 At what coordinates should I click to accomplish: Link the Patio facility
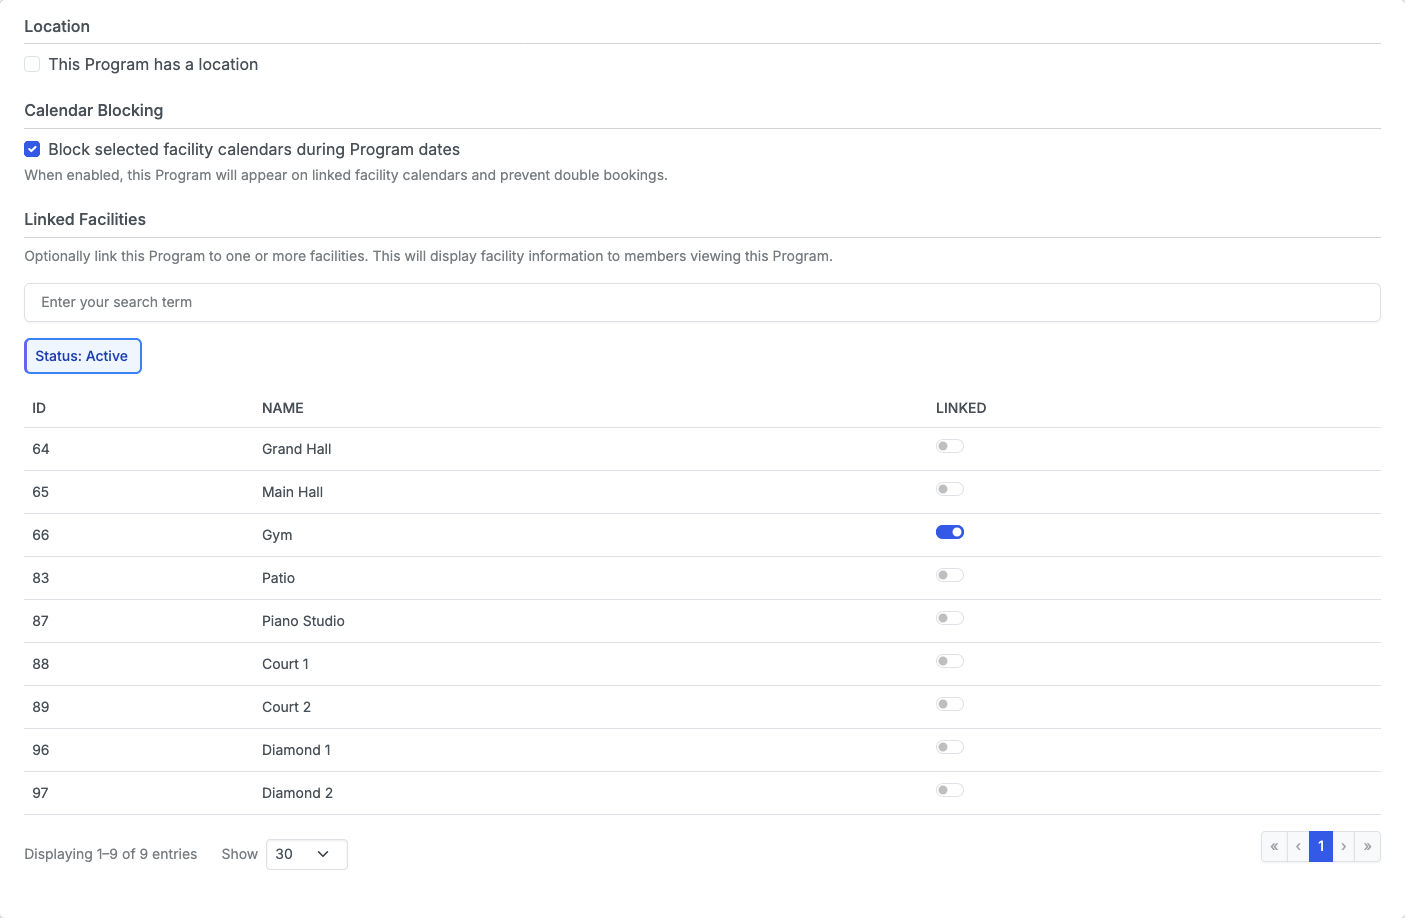pyautogui.click(x=950, y=575)
